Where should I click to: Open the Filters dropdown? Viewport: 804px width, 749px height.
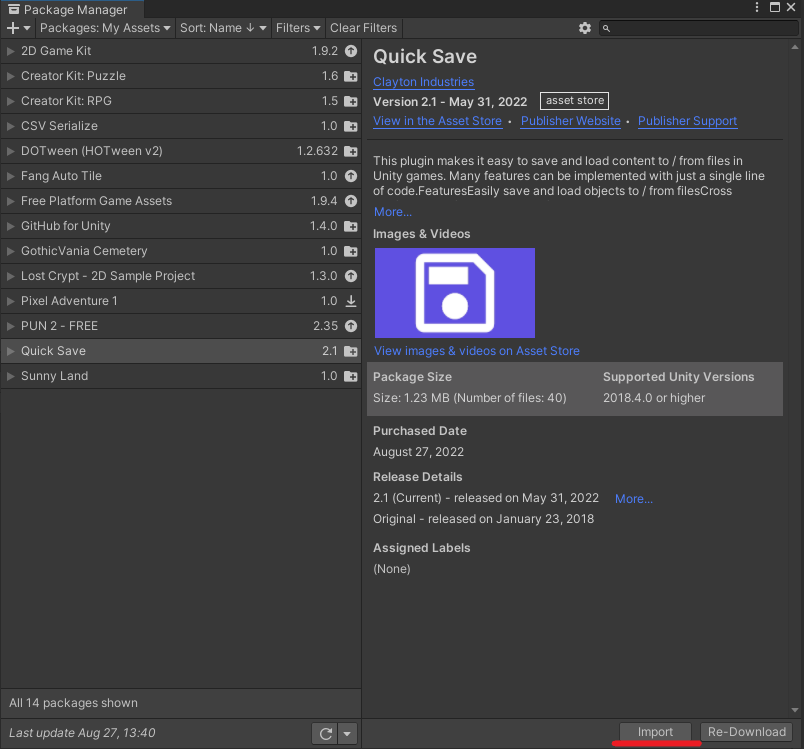click(x=298, y=28)
